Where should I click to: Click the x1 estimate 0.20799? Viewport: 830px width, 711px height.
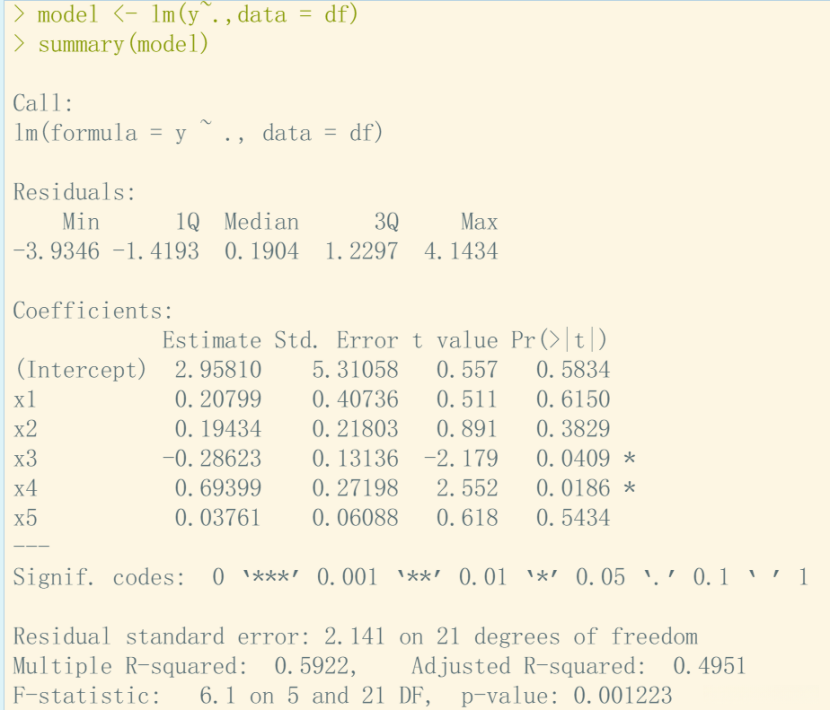218,399
